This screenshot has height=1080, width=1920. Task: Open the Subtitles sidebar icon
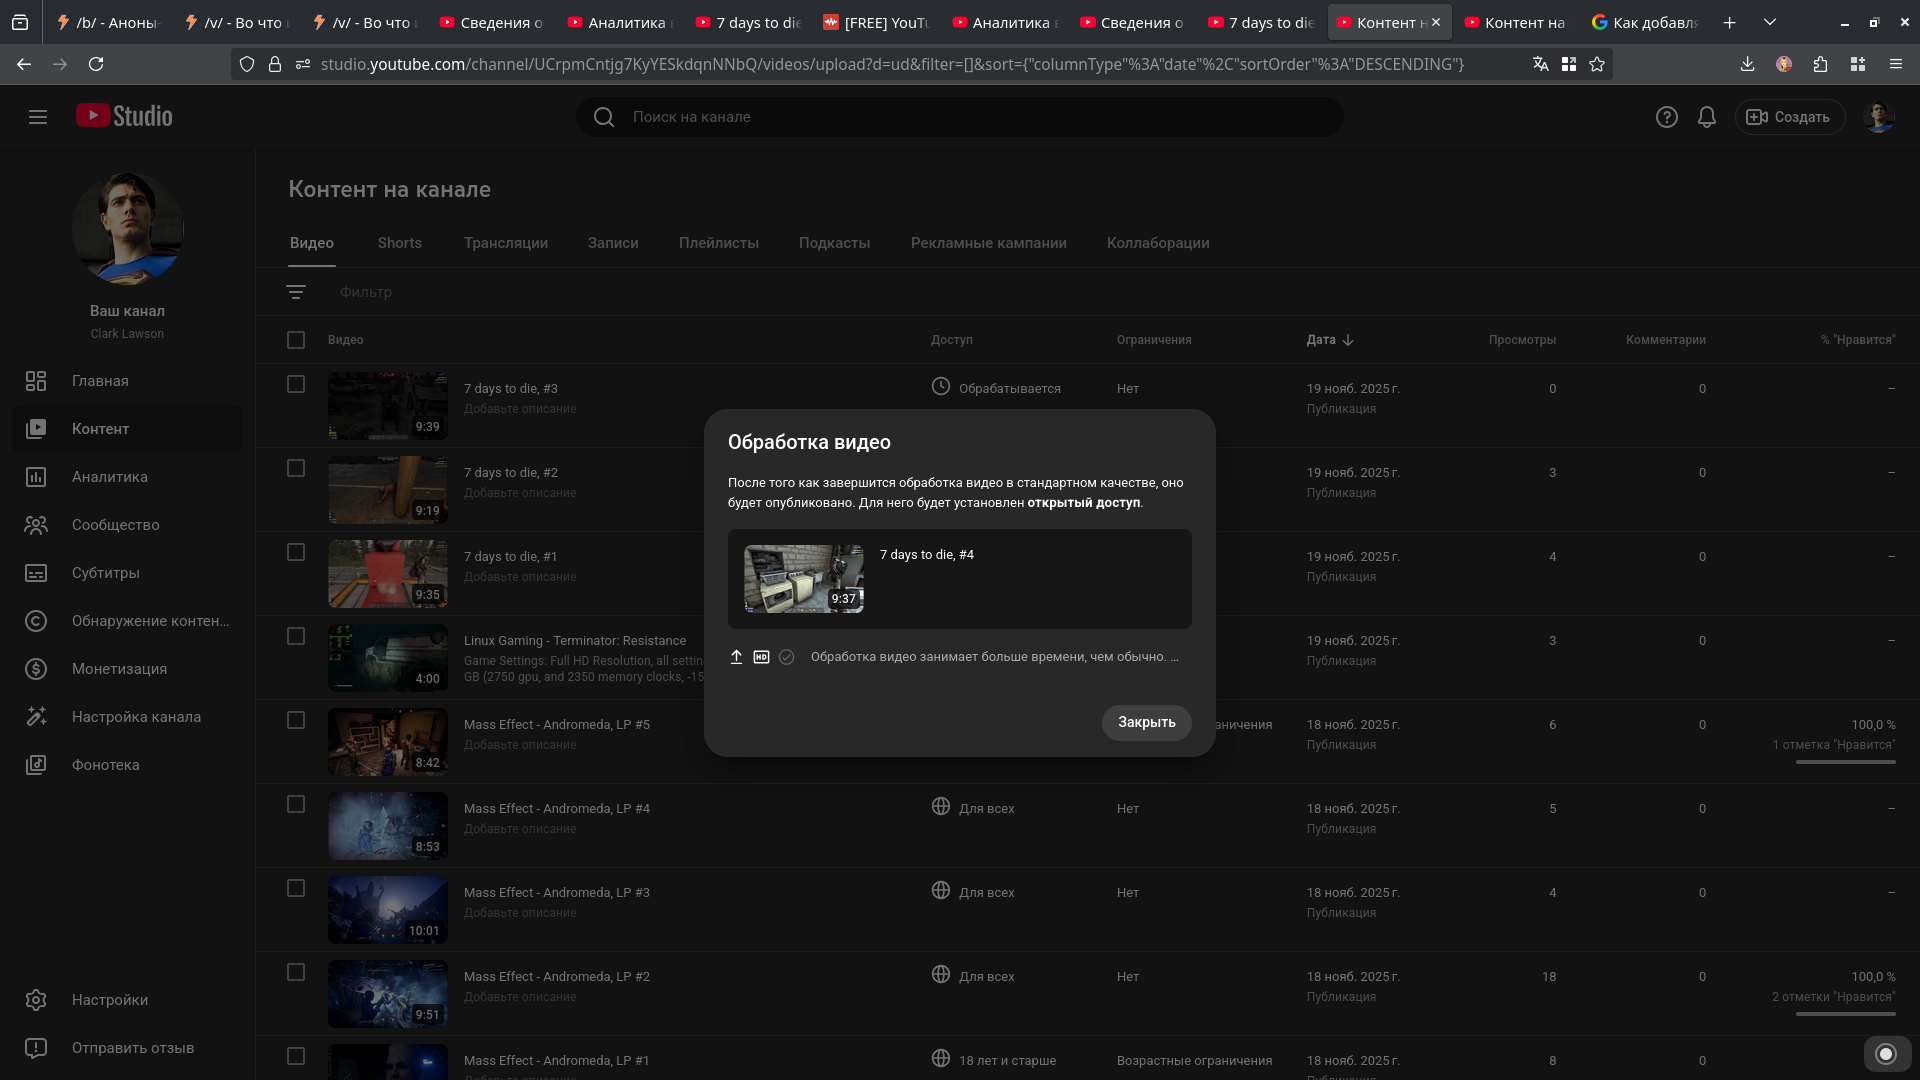point(36,573)
